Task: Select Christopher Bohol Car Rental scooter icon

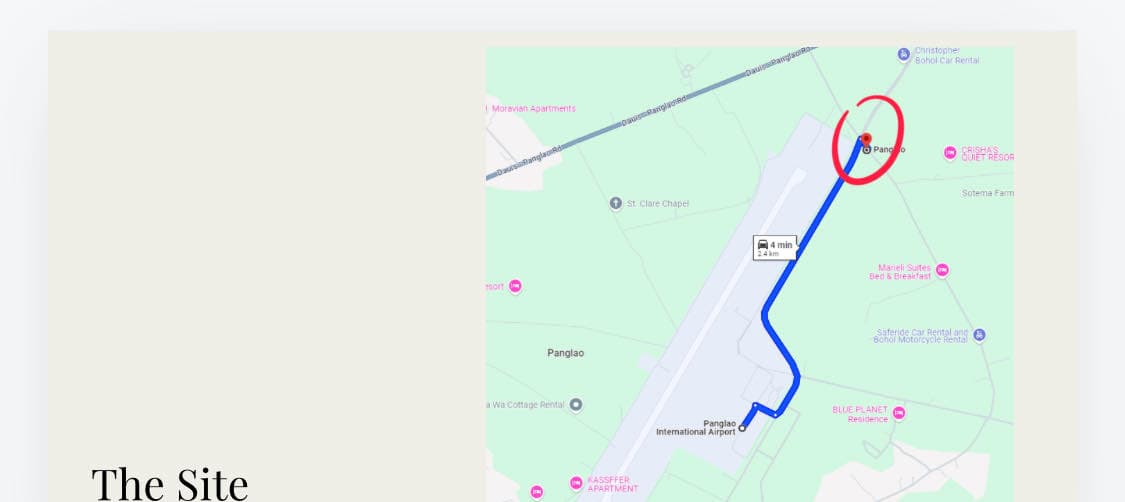Action: (904, 54)
